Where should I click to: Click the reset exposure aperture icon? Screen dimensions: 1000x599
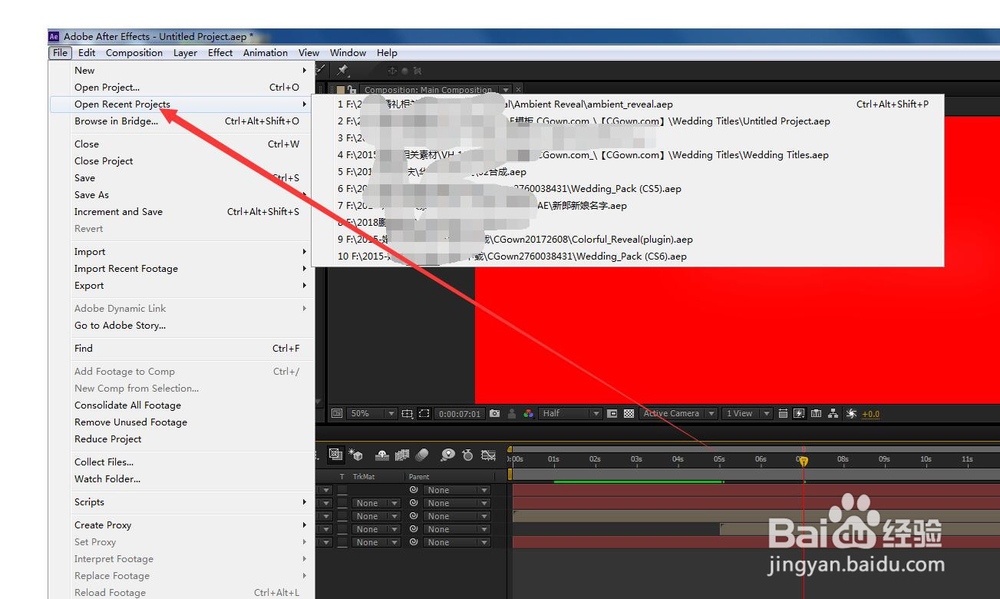[851, 413]
